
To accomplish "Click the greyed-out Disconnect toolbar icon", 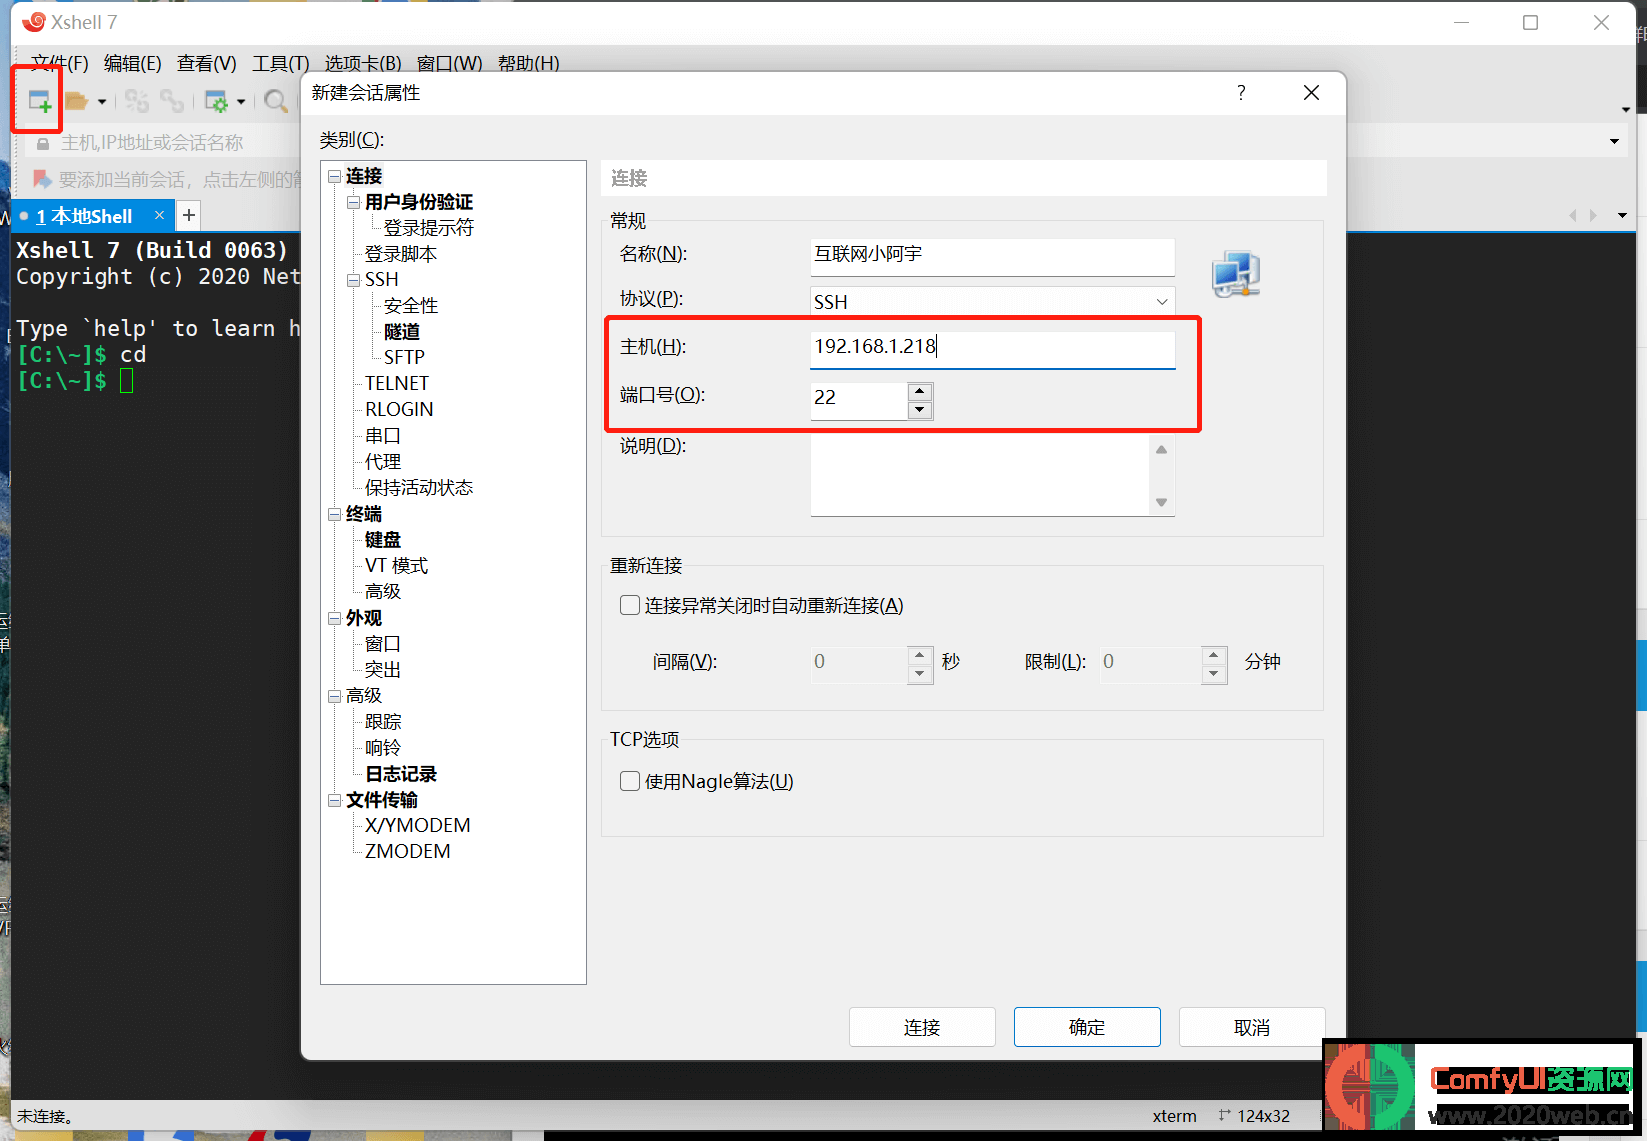I will 137,101.
